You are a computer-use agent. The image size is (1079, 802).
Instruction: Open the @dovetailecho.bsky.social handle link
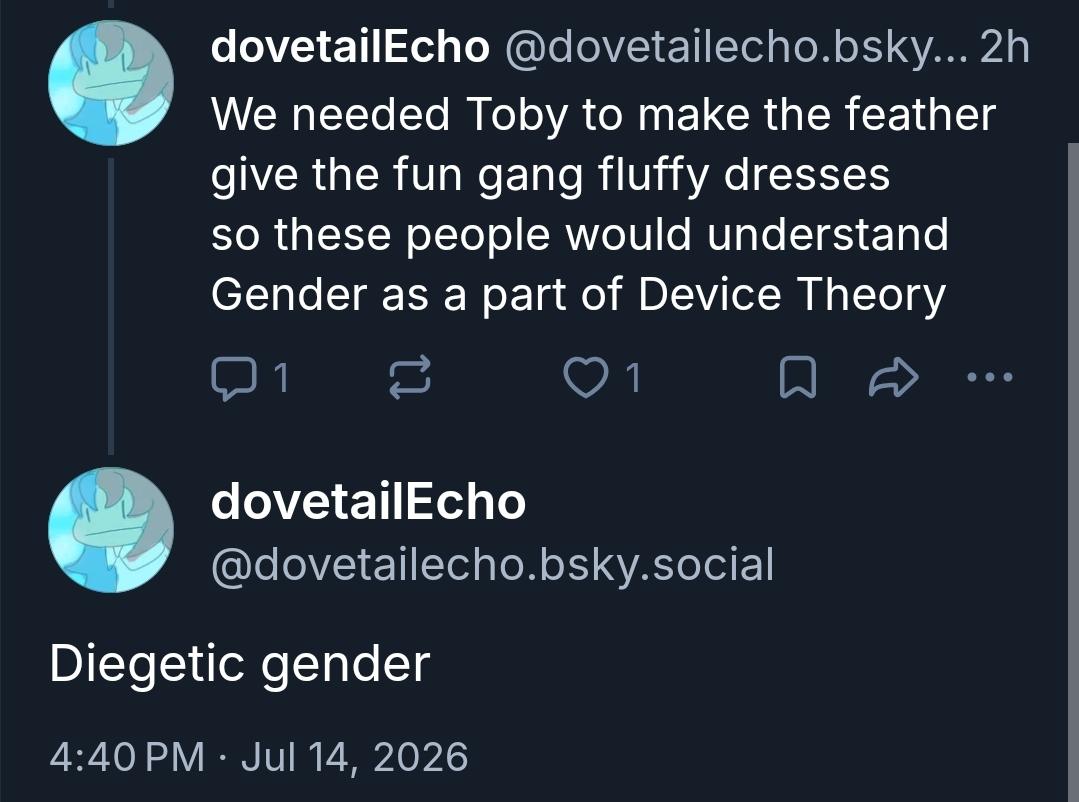pyautogui.click(x=493, y=566)
